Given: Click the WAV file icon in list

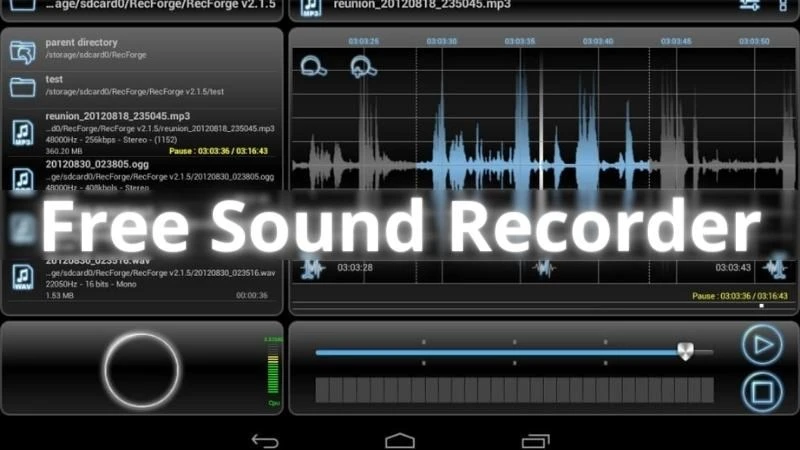Looking at the screenshot, I should (x=22, y=277).
